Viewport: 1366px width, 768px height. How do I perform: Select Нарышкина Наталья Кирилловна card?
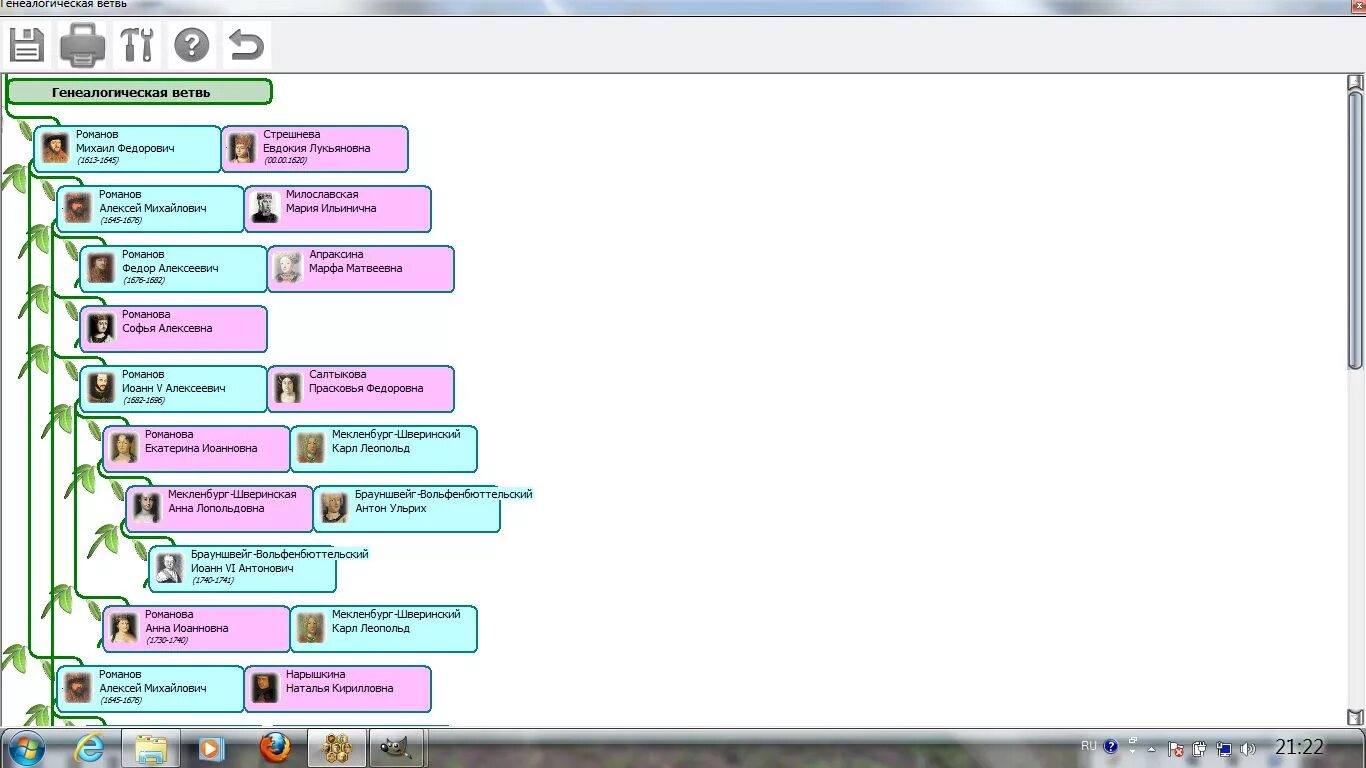[x=338, y=689]
